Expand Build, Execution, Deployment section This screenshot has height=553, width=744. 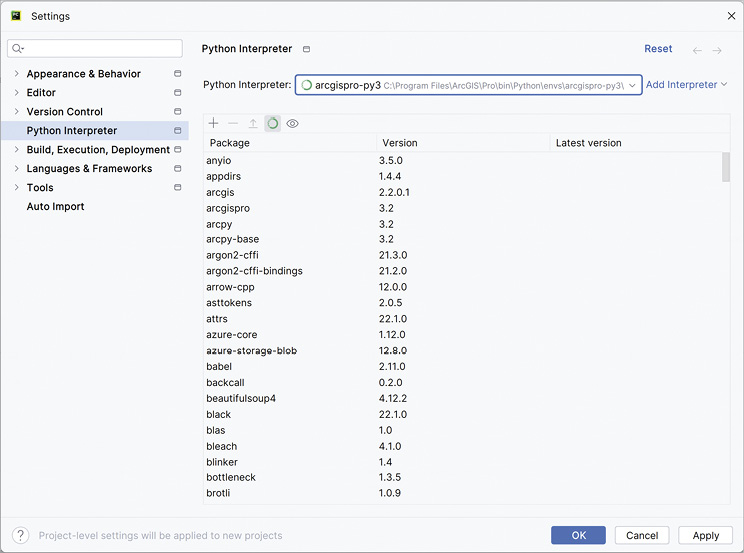pyautogui.click(x=17, y=150)
